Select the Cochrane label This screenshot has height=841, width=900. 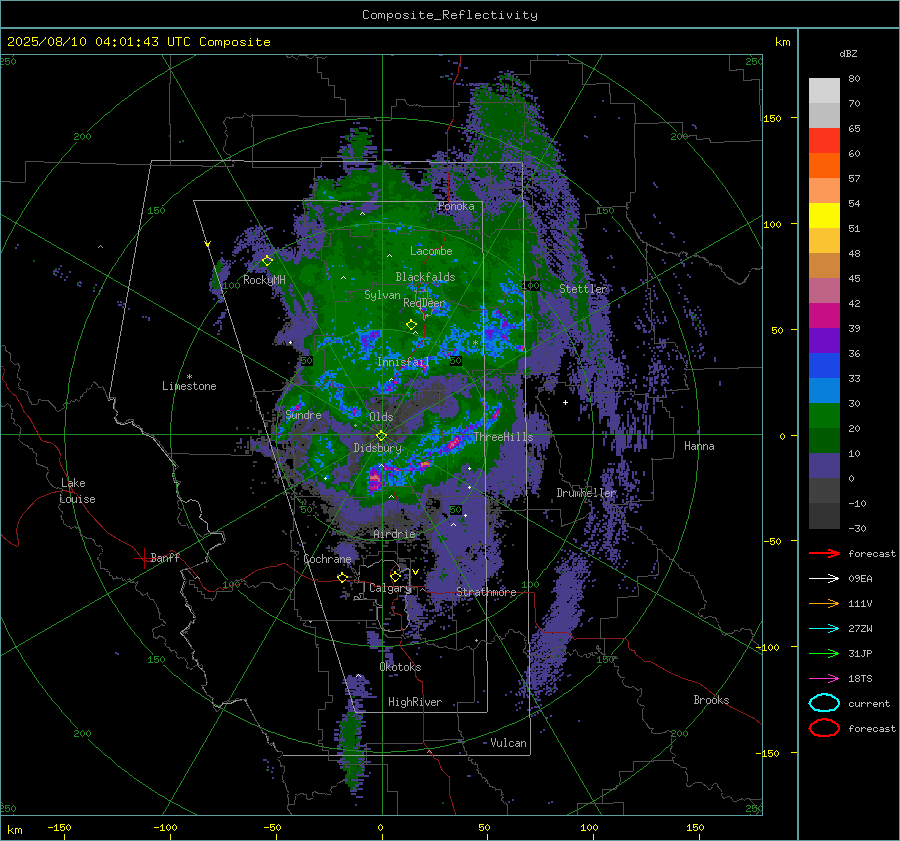327,559
